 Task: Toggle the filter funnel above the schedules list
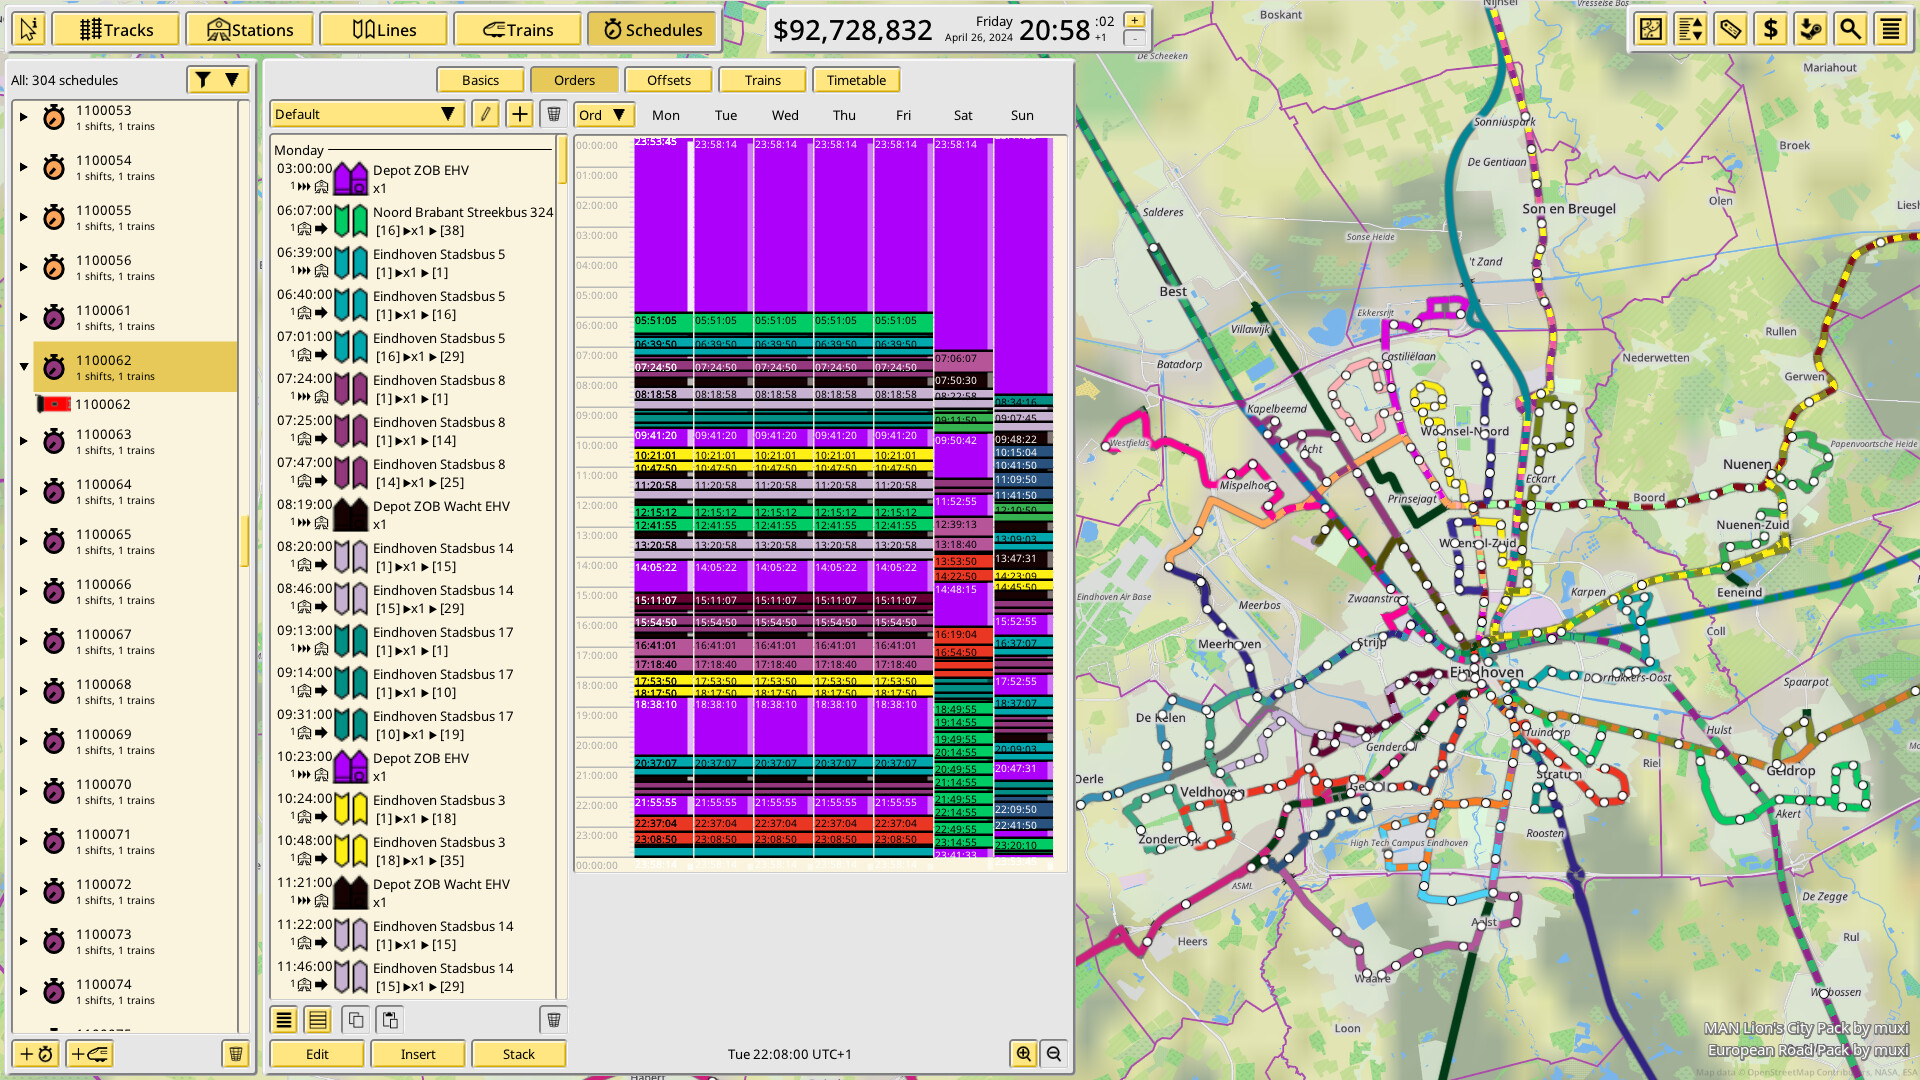tap(202, 79)
